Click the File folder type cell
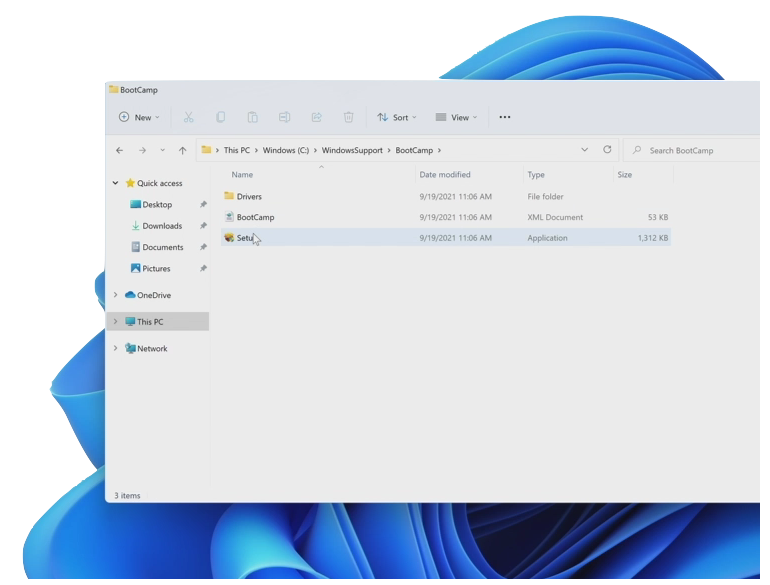770x585 pixels. [x=545, y=196]
